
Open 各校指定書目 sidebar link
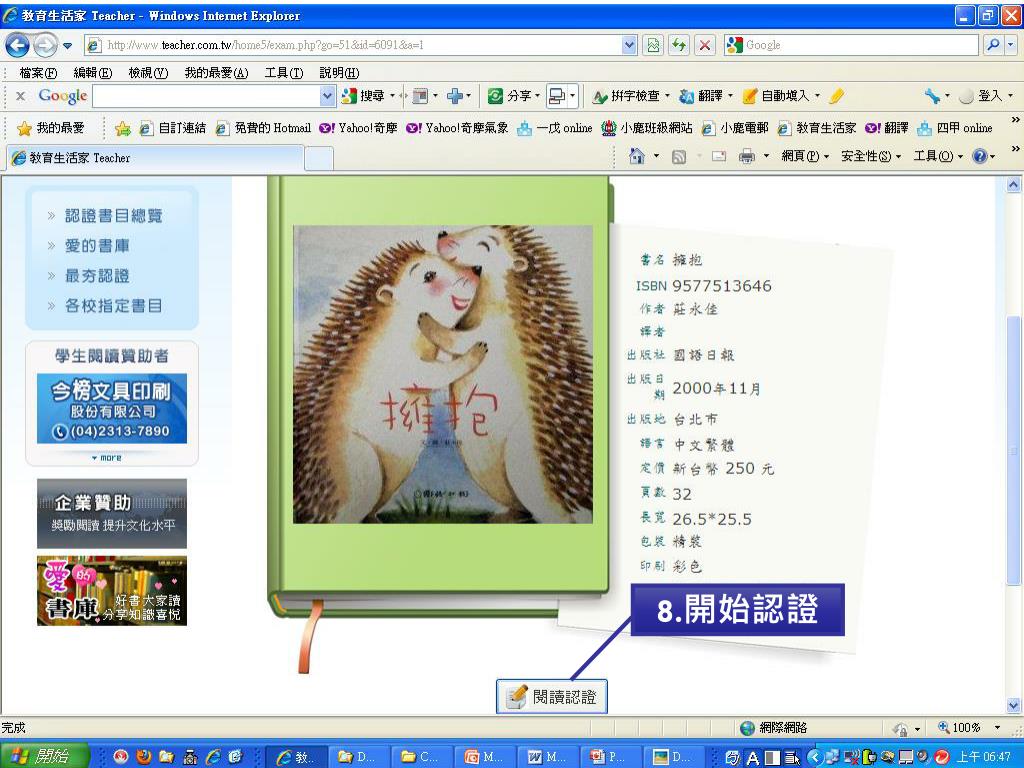(114, 306)
